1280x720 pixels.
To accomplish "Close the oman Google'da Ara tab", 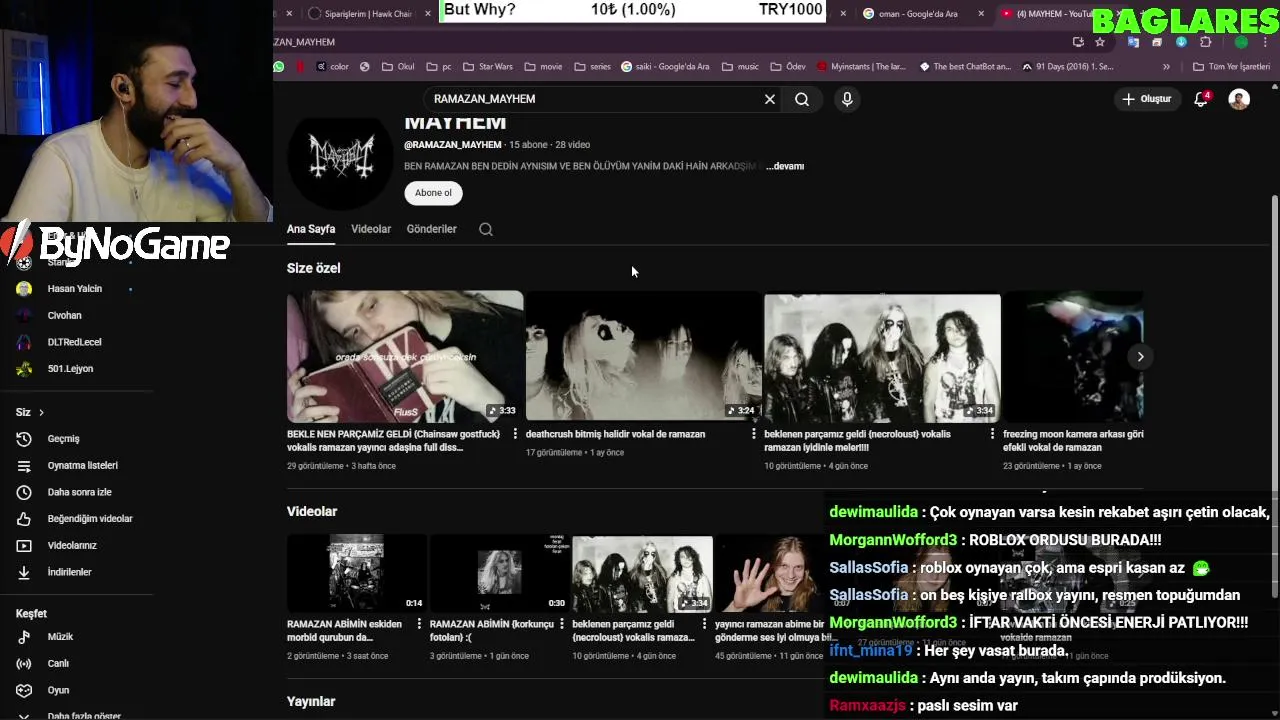I will tap(981, 13).
